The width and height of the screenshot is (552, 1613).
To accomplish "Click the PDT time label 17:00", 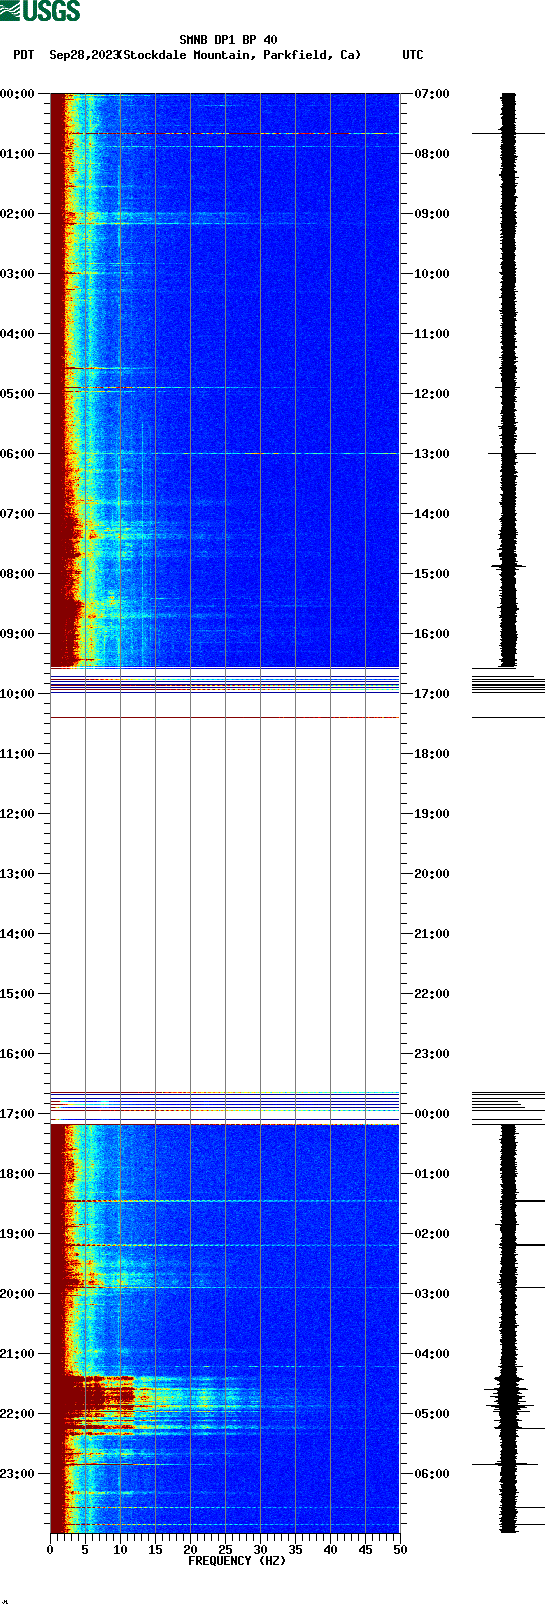I will coord(18,1114).
